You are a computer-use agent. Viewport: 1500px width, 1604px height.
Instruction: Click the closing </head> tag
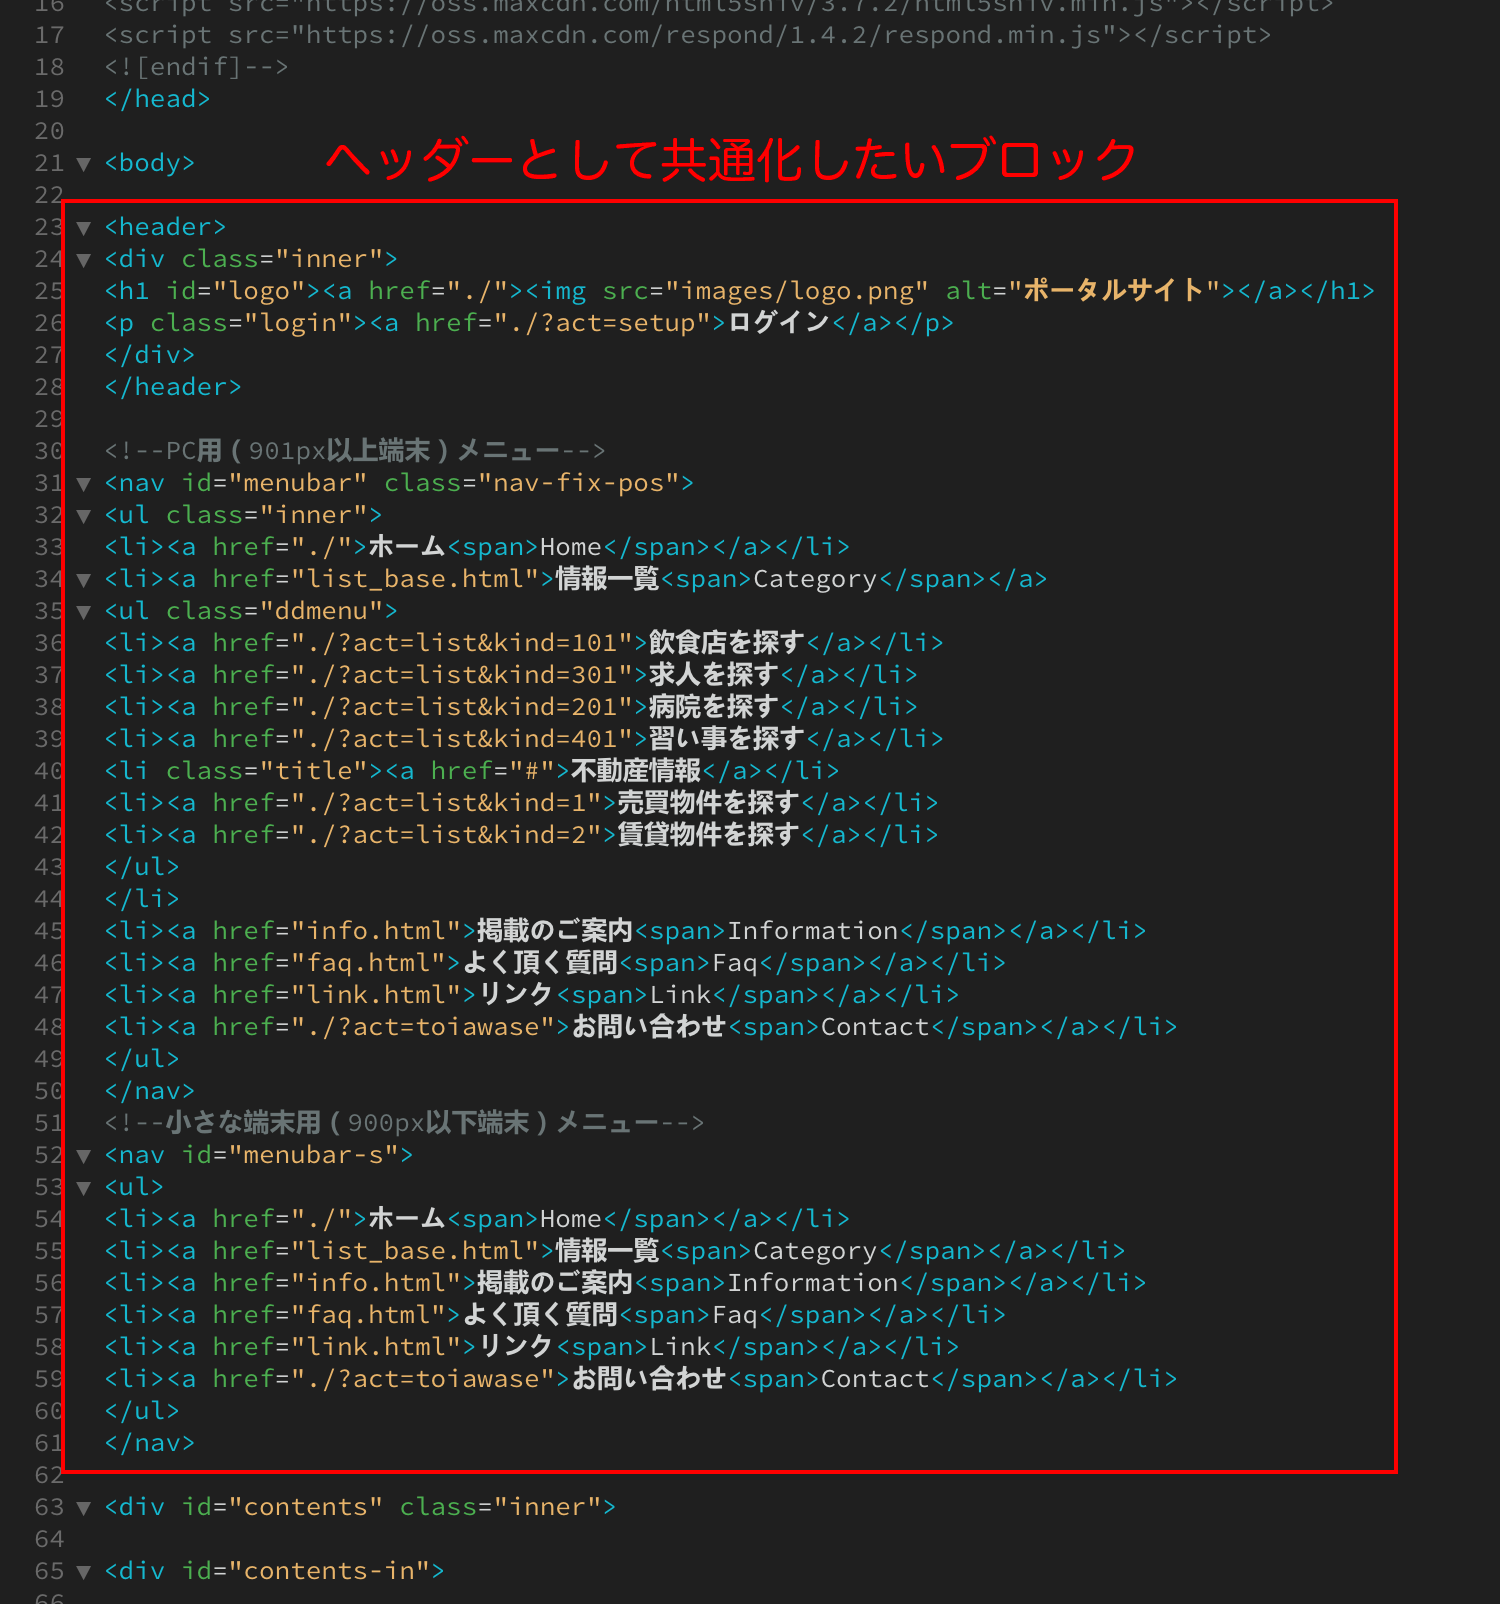(x=157, y=99)
